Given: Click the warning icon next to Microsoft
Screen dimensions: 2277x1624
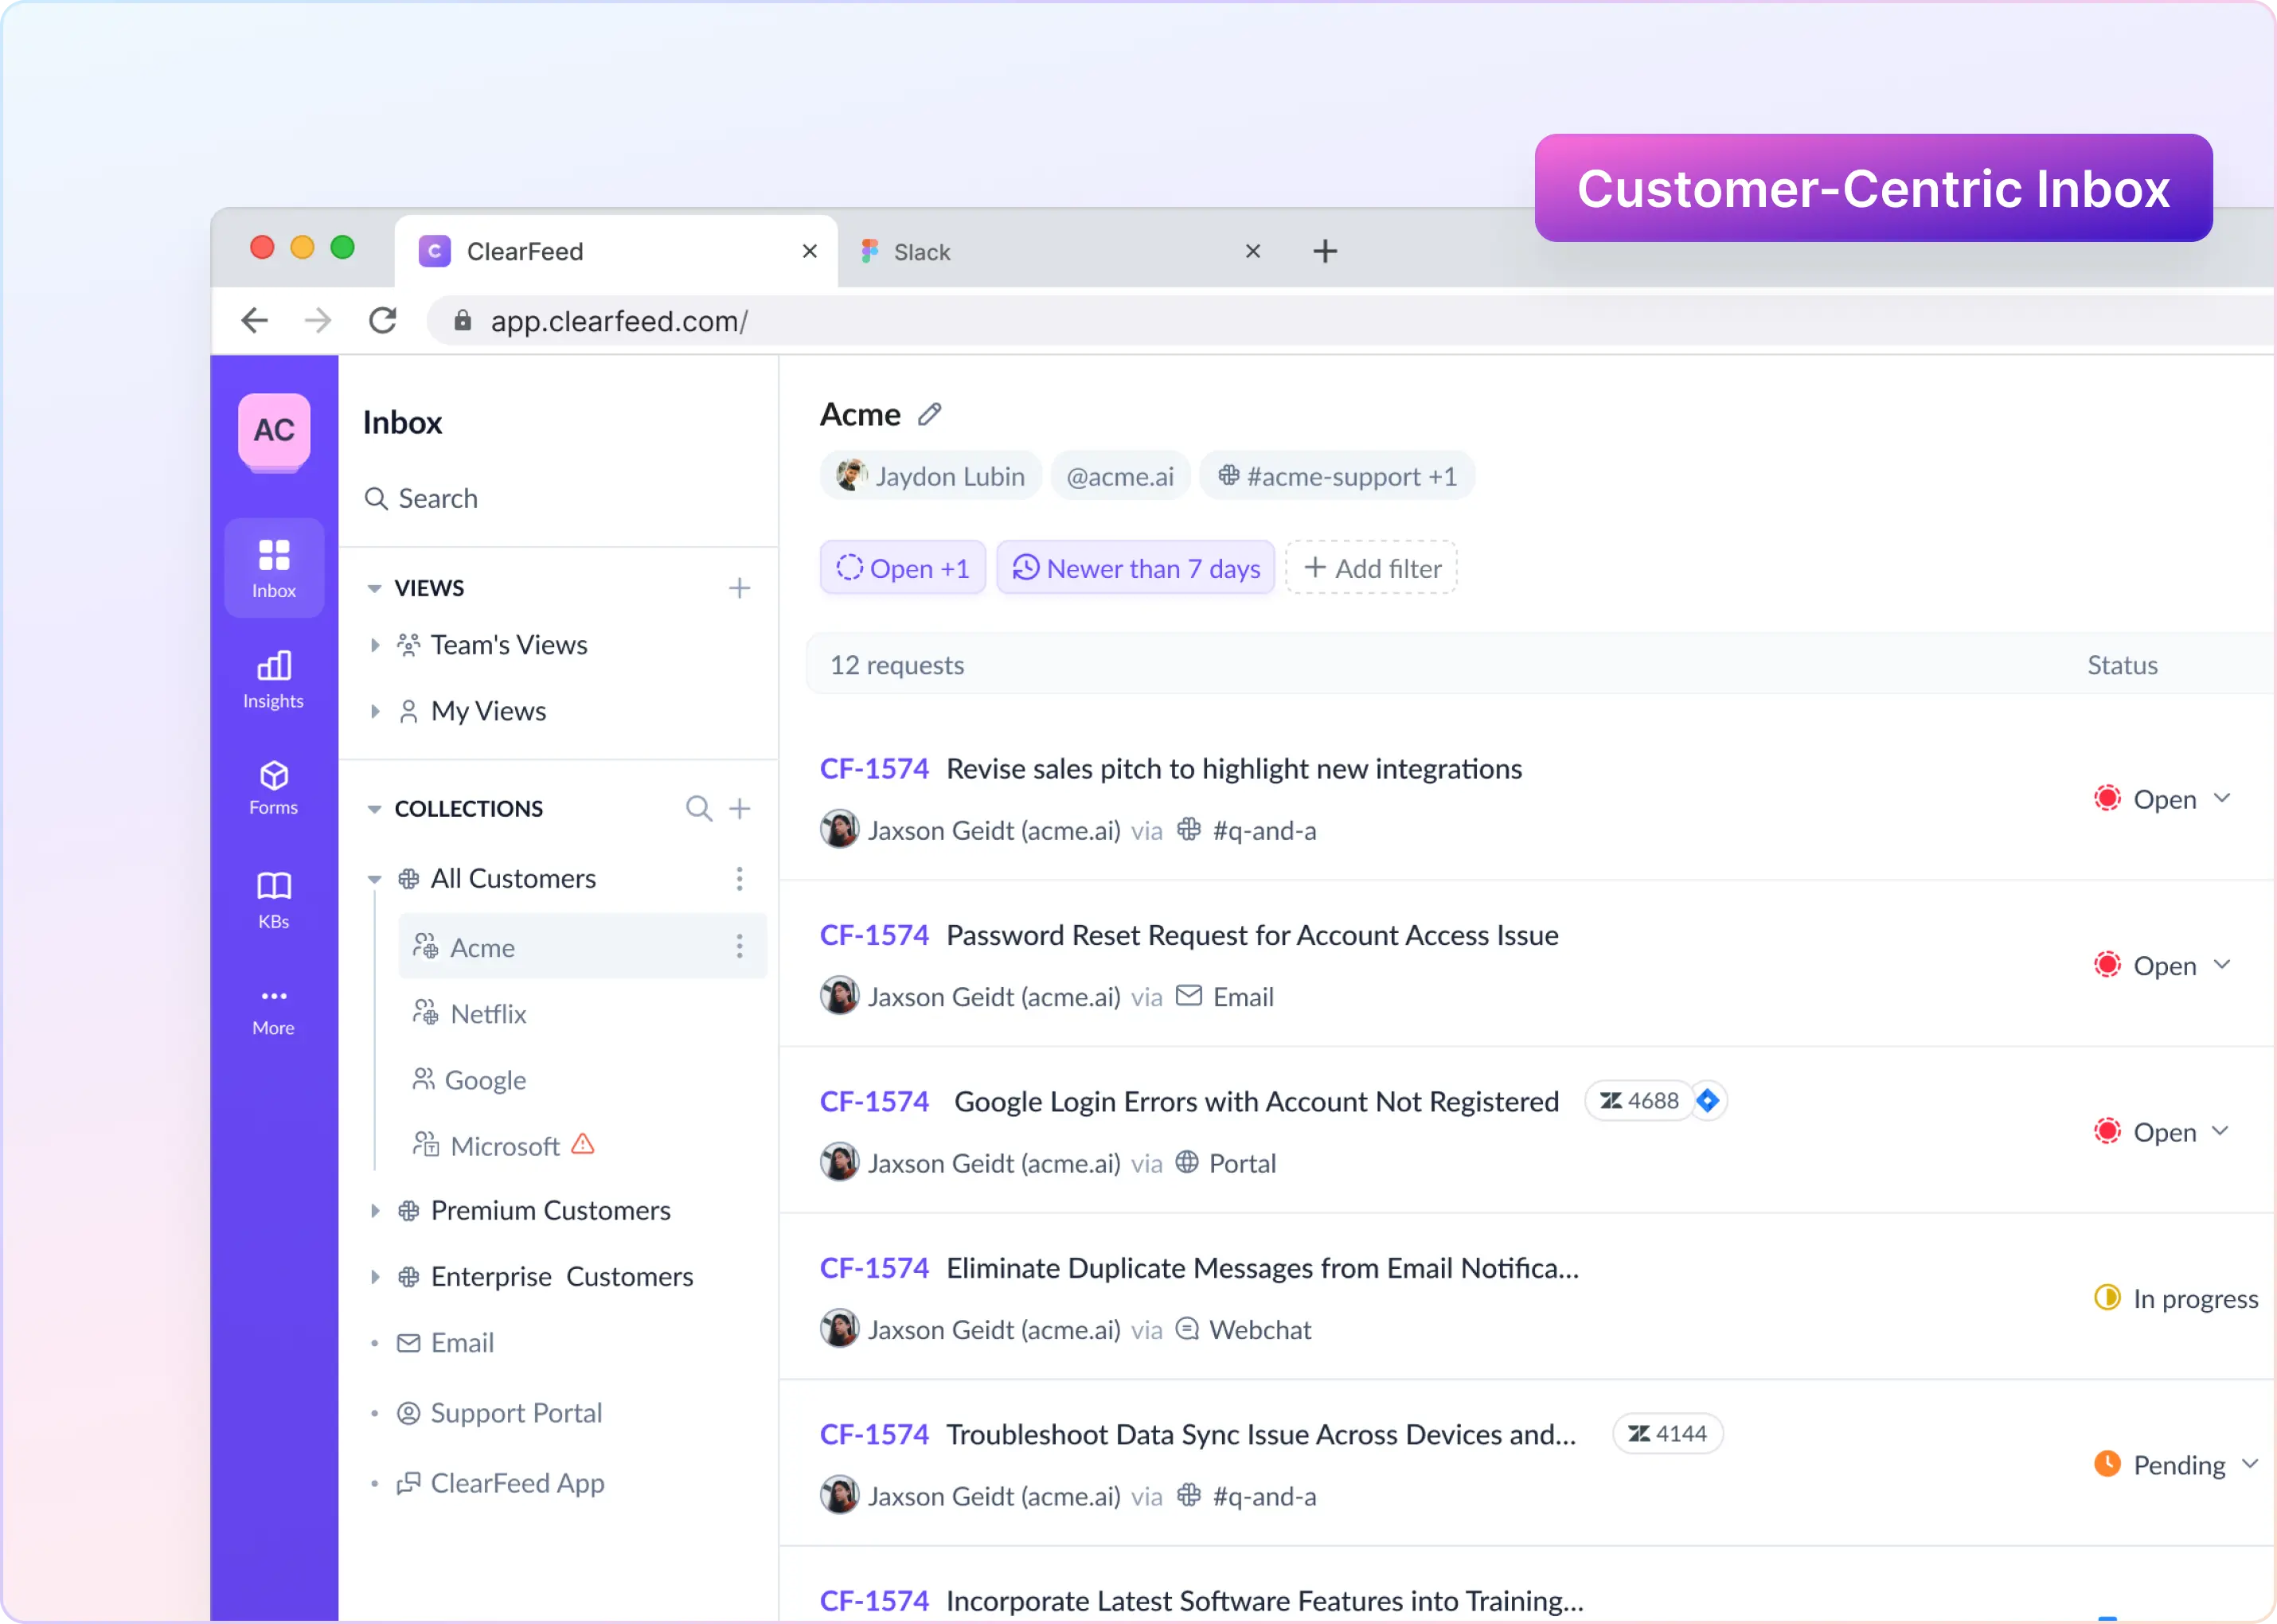Looking at the screenshot, I should 582,1145.
